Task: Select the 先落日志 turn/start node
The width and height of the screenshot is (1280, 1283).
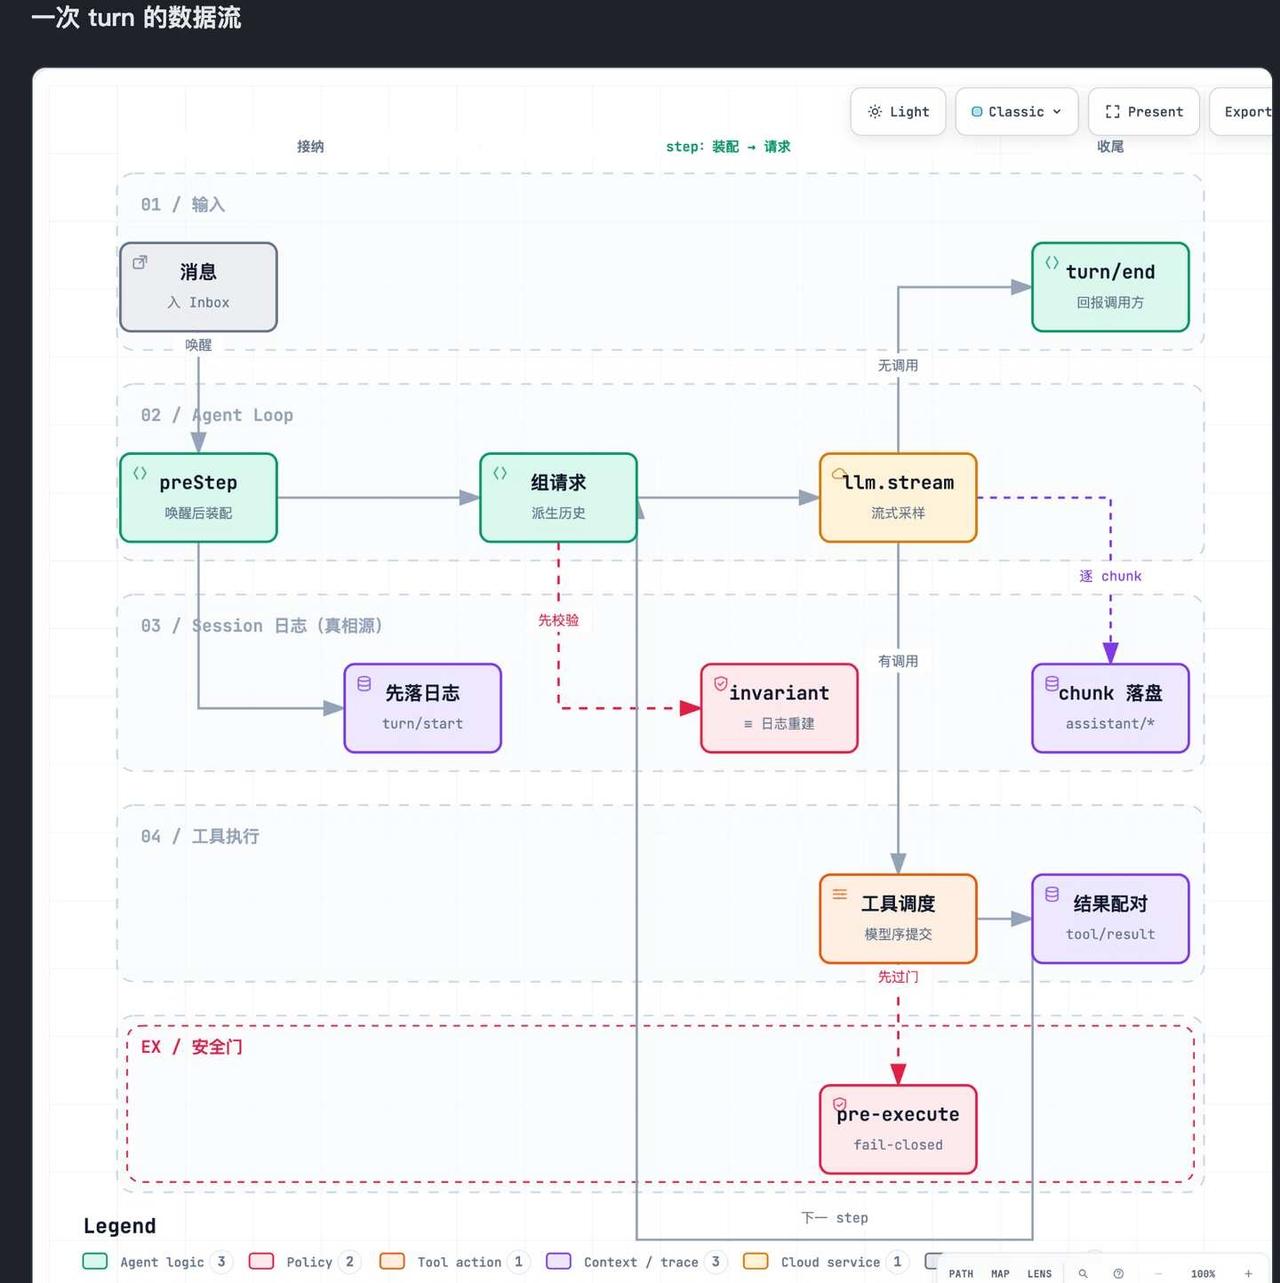Action: [x=422, y=708]
